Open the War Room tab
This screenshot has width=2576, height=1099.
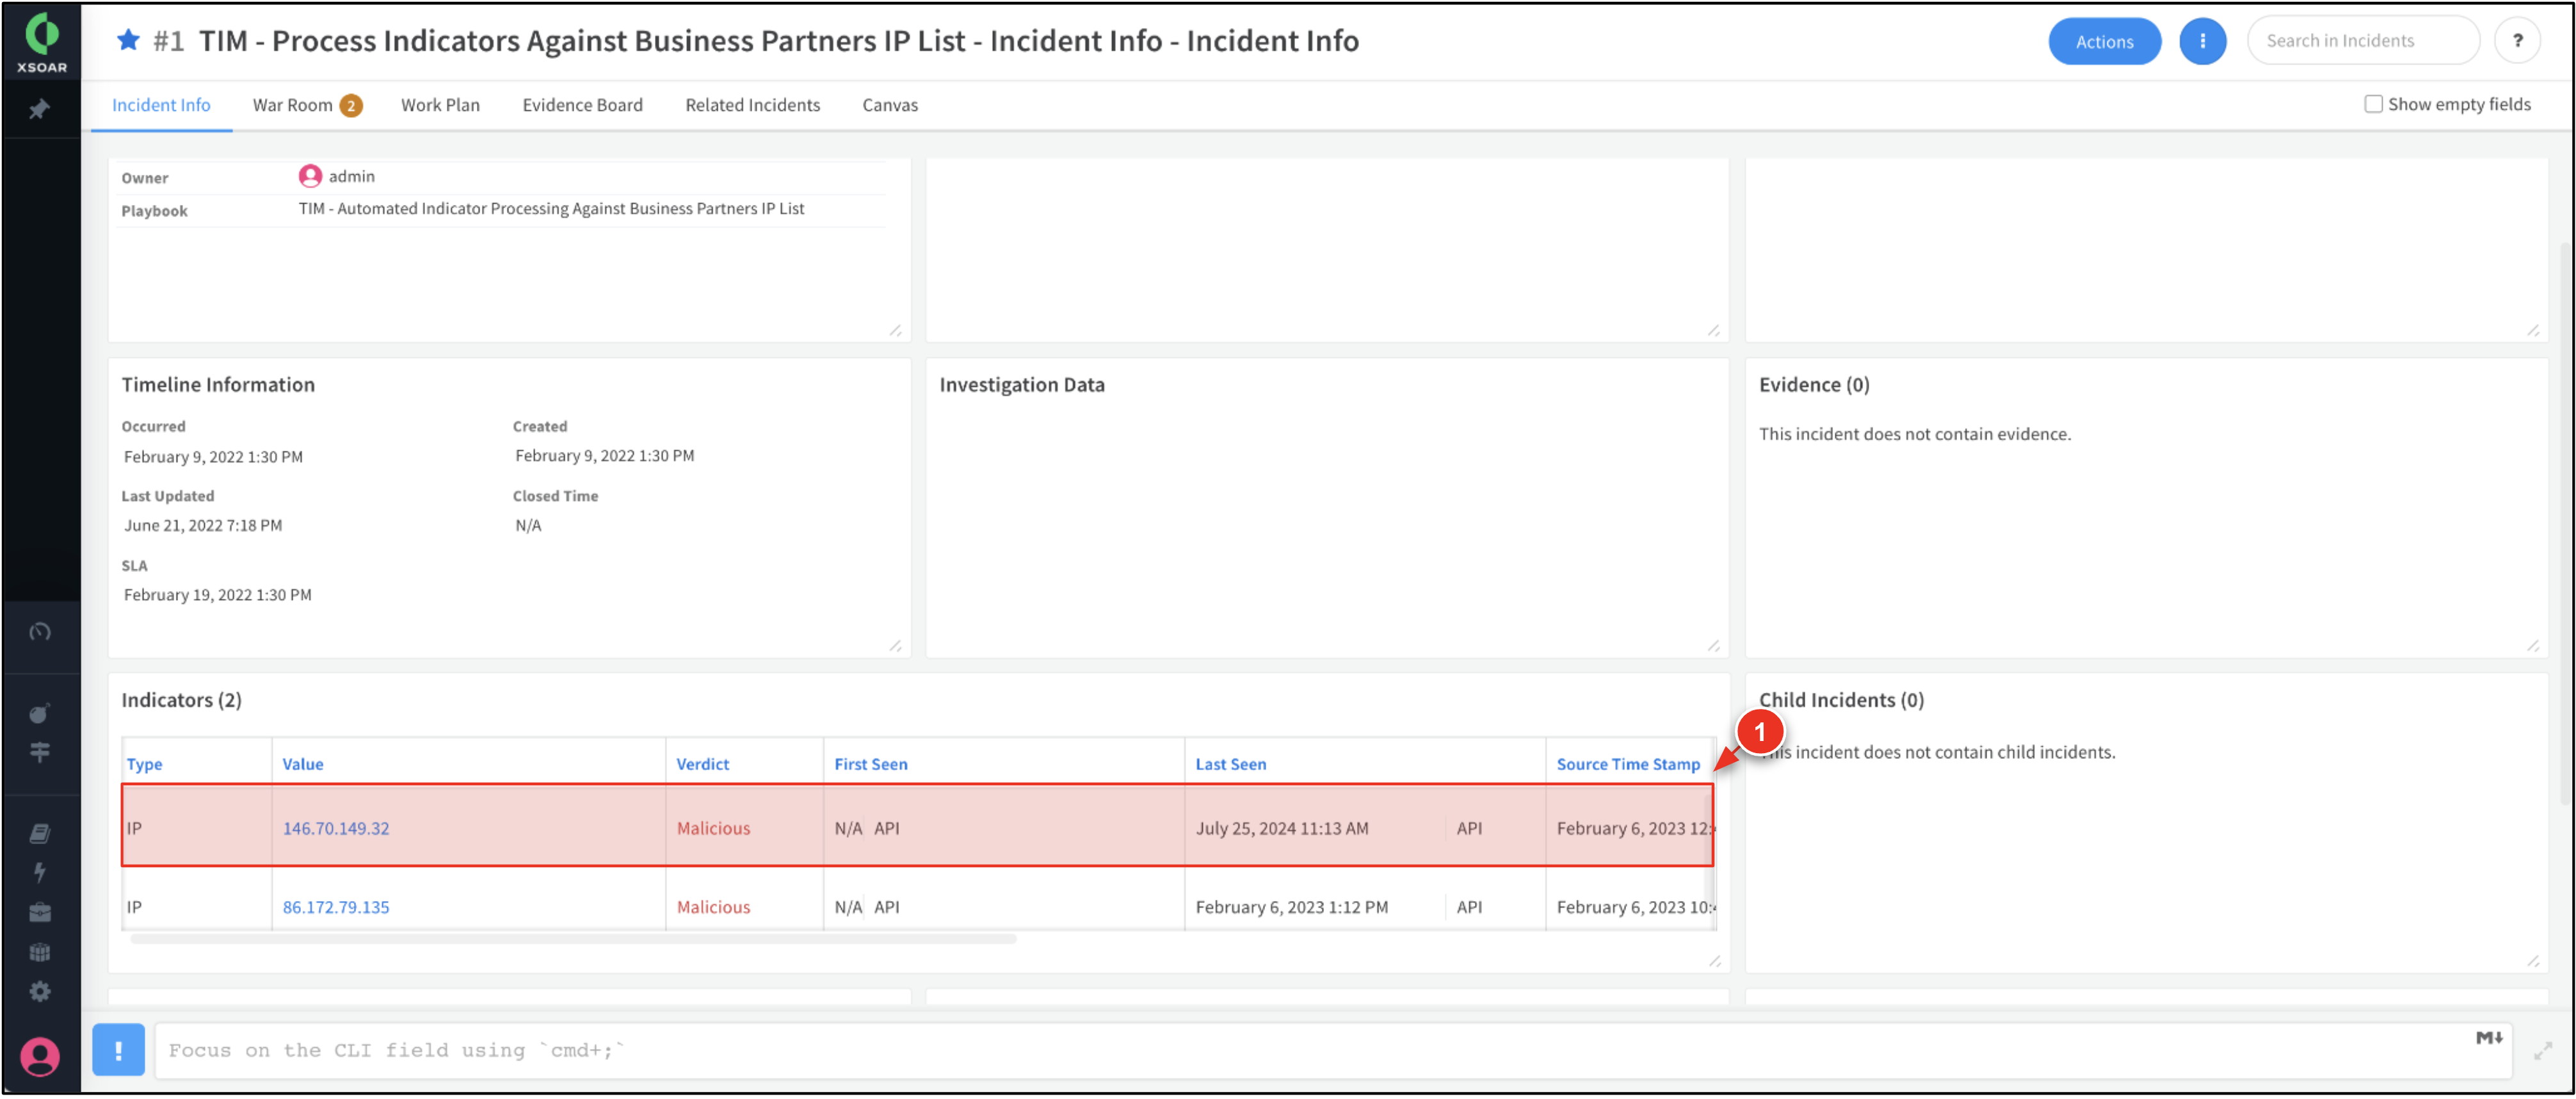(x=292, y=105)
